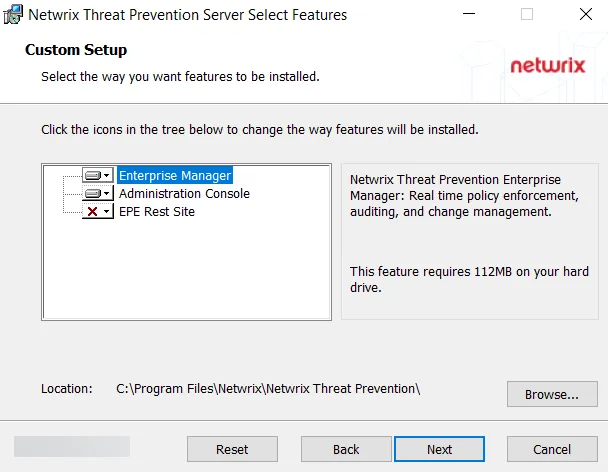Click the Browse... button
The width and height of the screenshot is (608, 472).
(552, 394)
